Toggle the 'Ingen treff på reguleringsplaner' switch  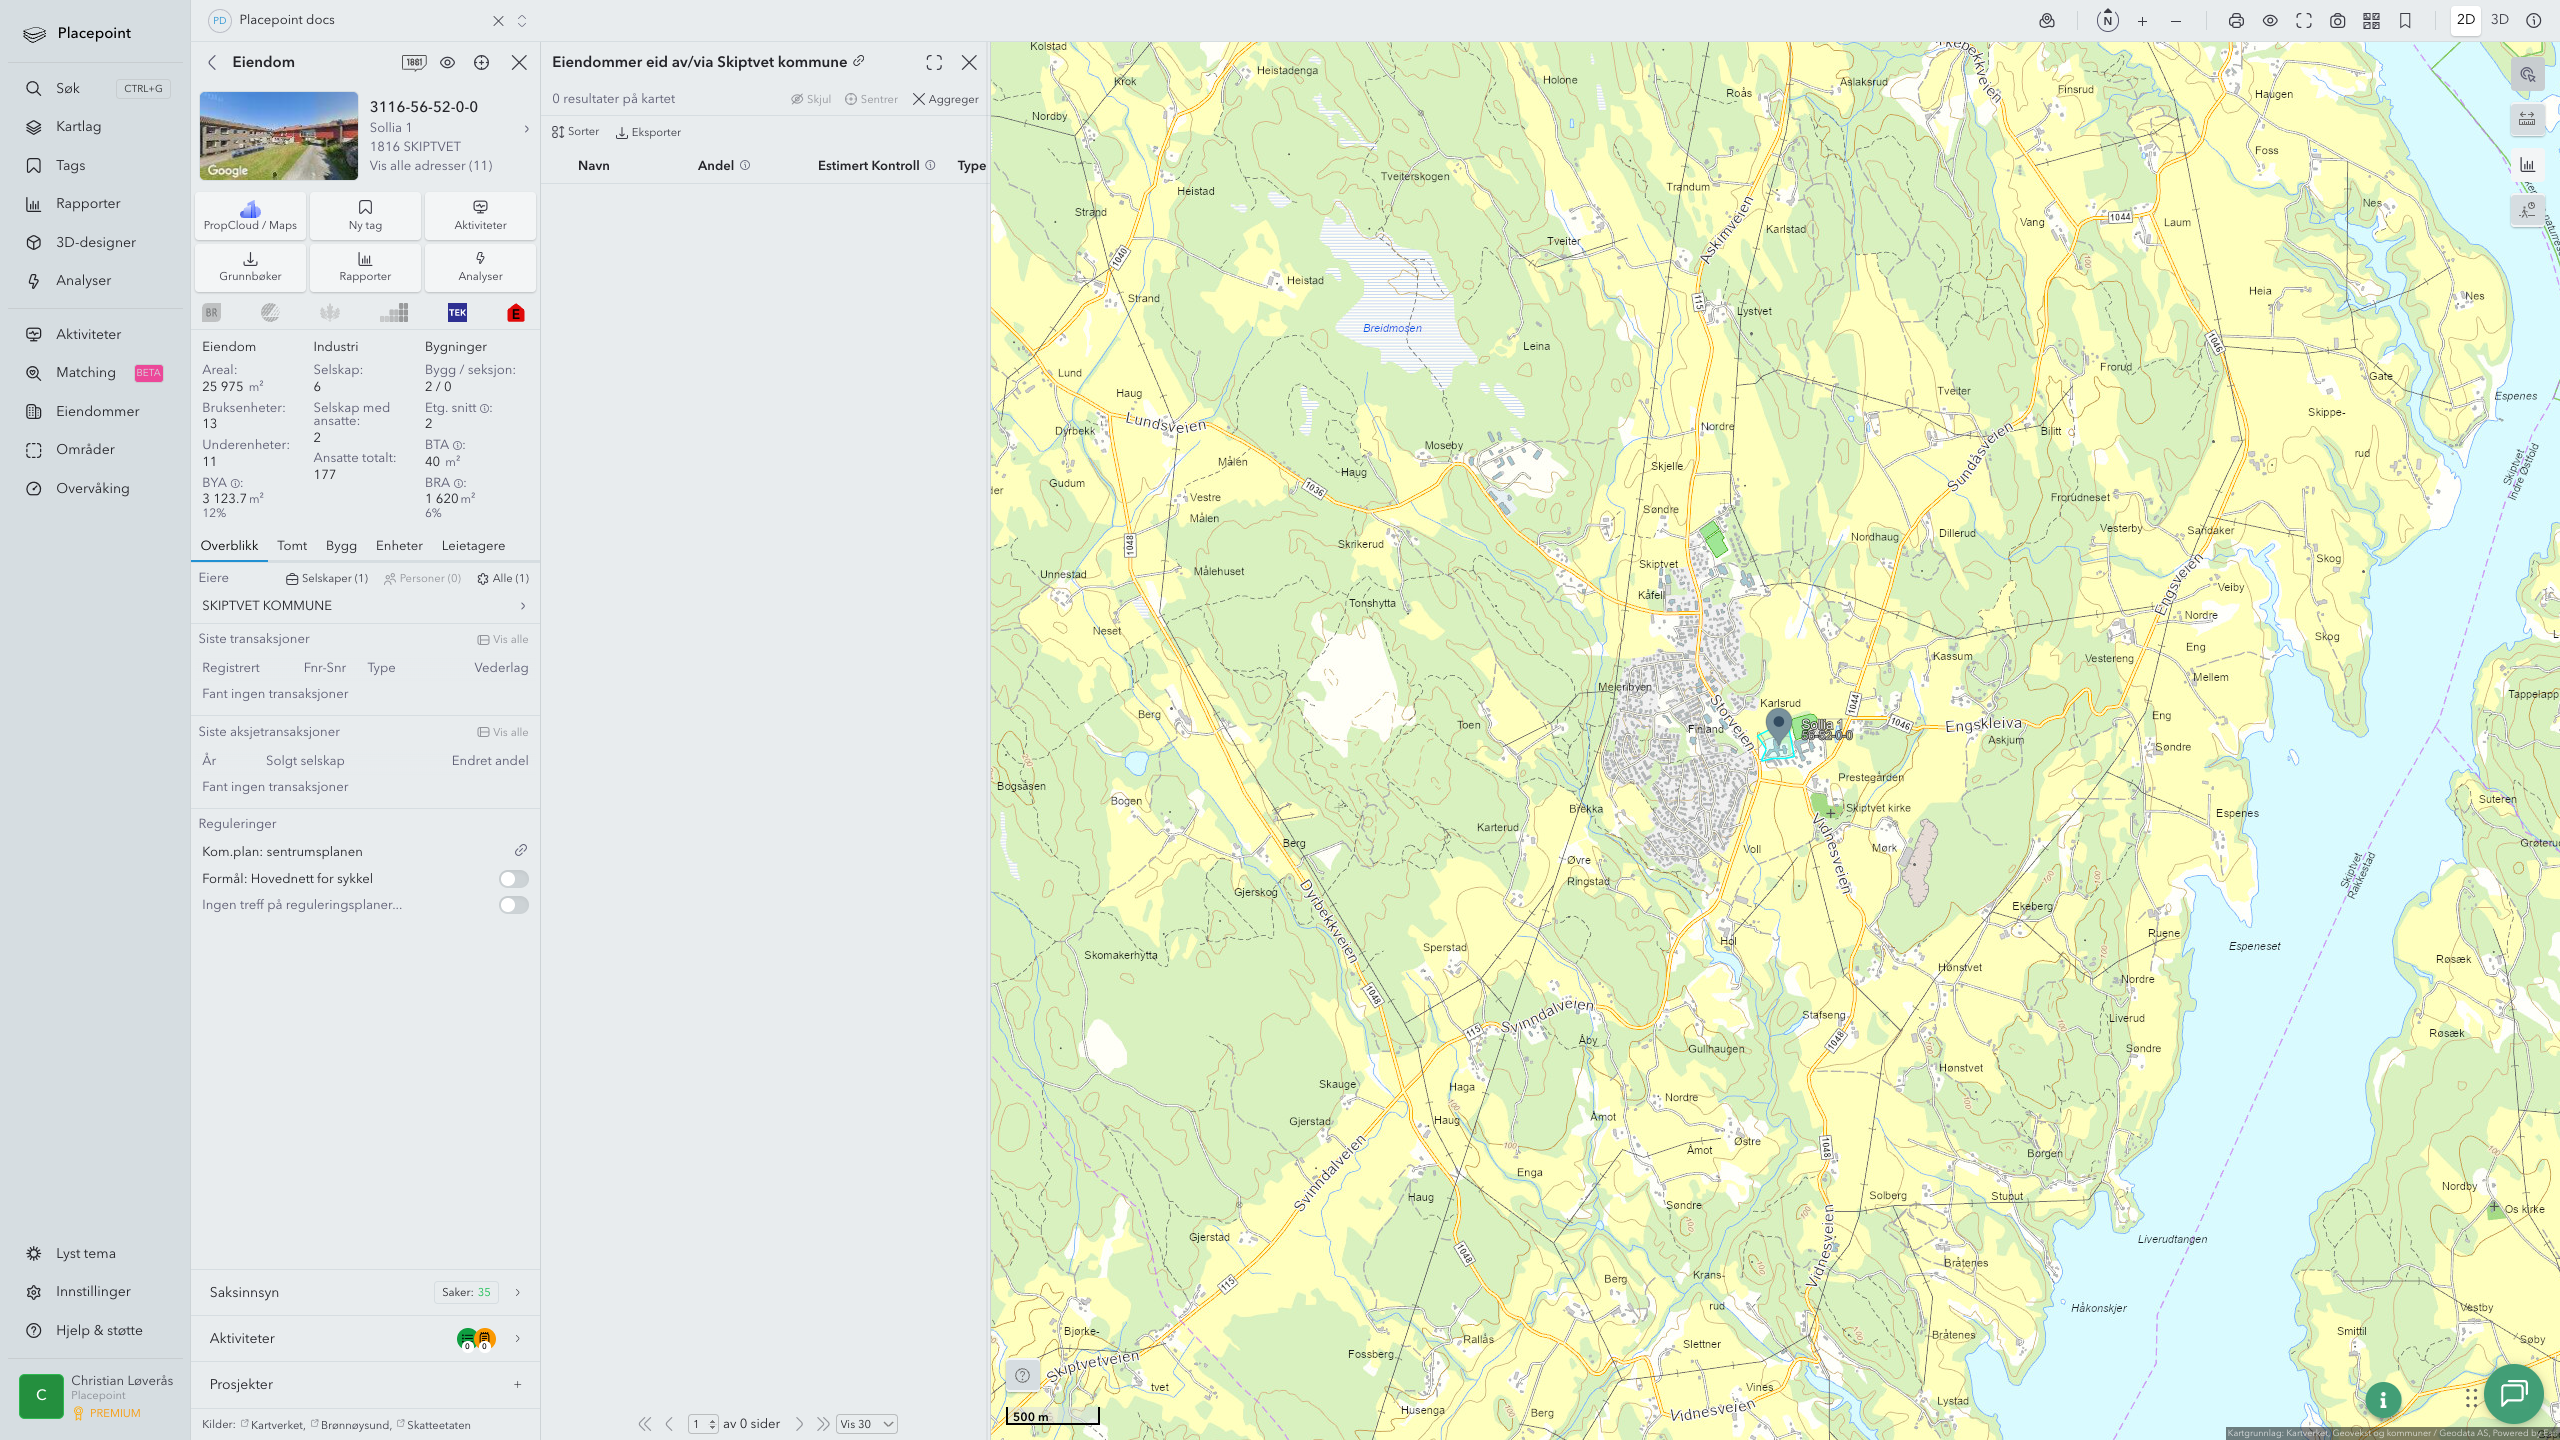pos(514,905)
